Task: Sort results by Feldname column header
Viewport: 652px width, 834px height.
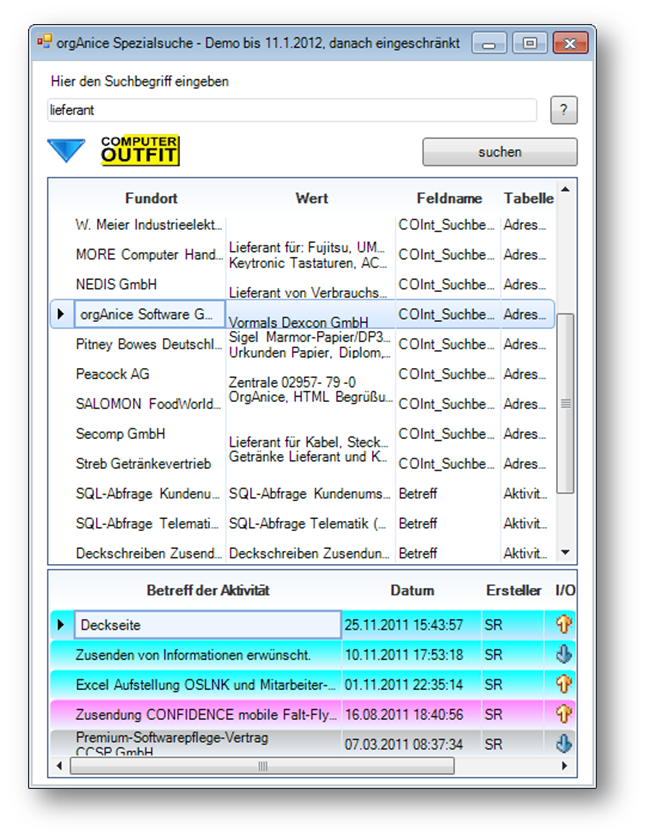Action: 449,198
